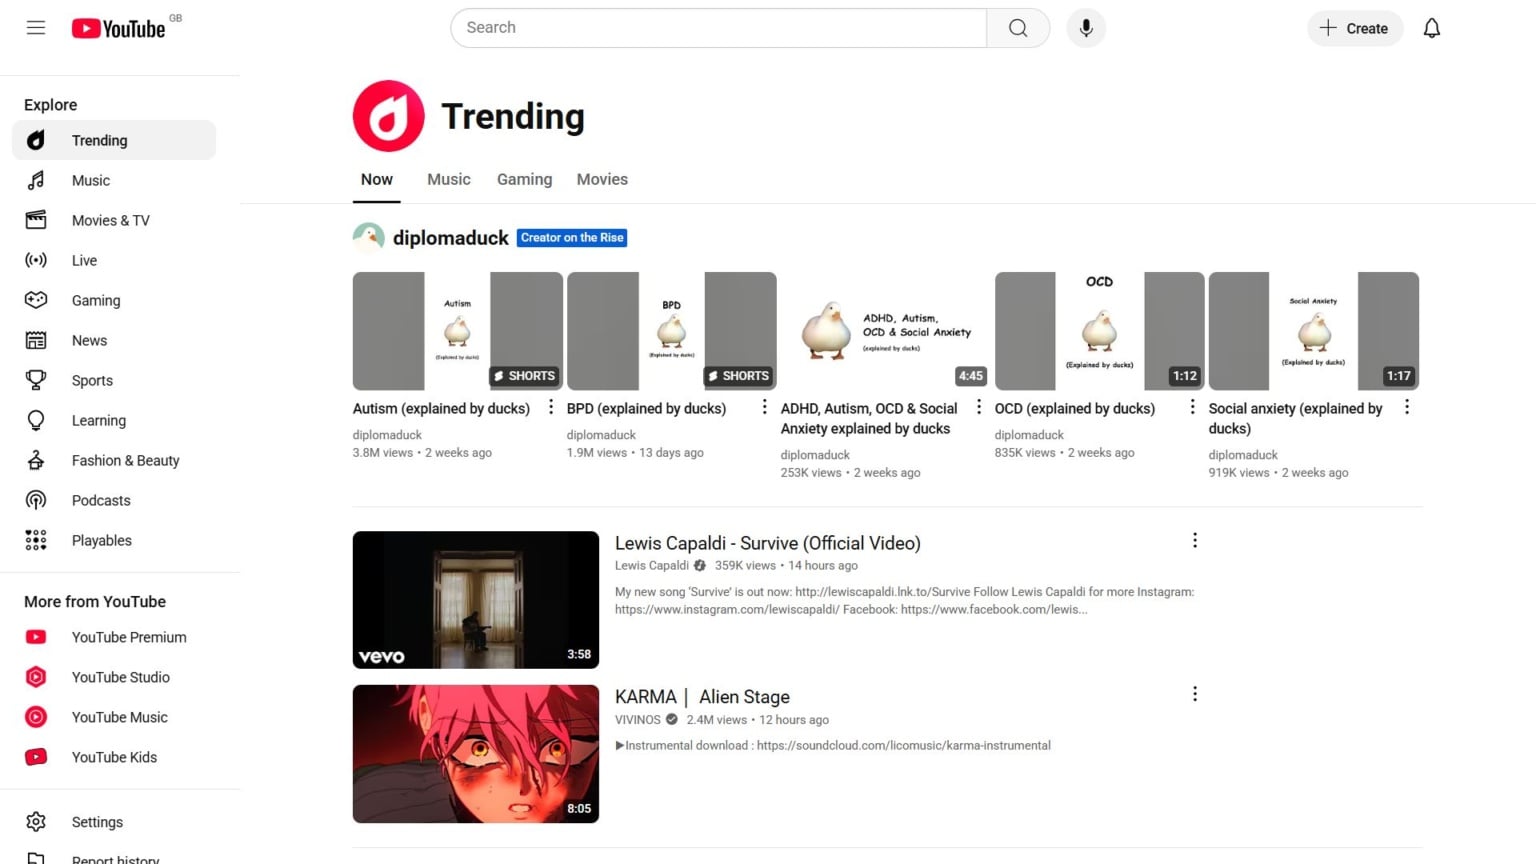Open the Trending section in sidebar
This screenshot has height=864, width=1536.
click(98, 140)
